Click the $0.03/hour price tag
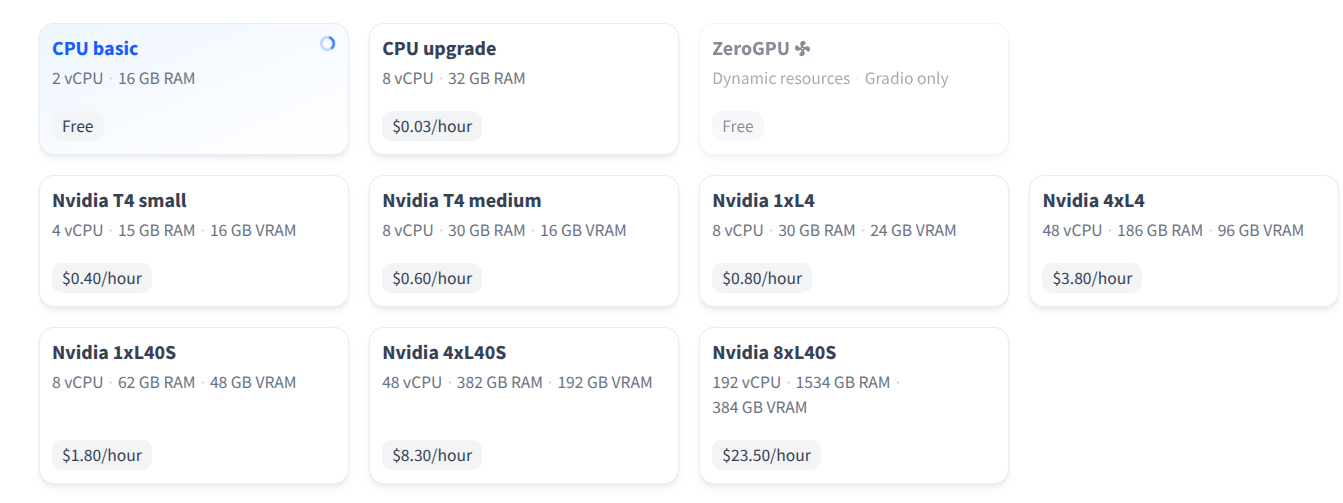 click(x=432, y=126)
